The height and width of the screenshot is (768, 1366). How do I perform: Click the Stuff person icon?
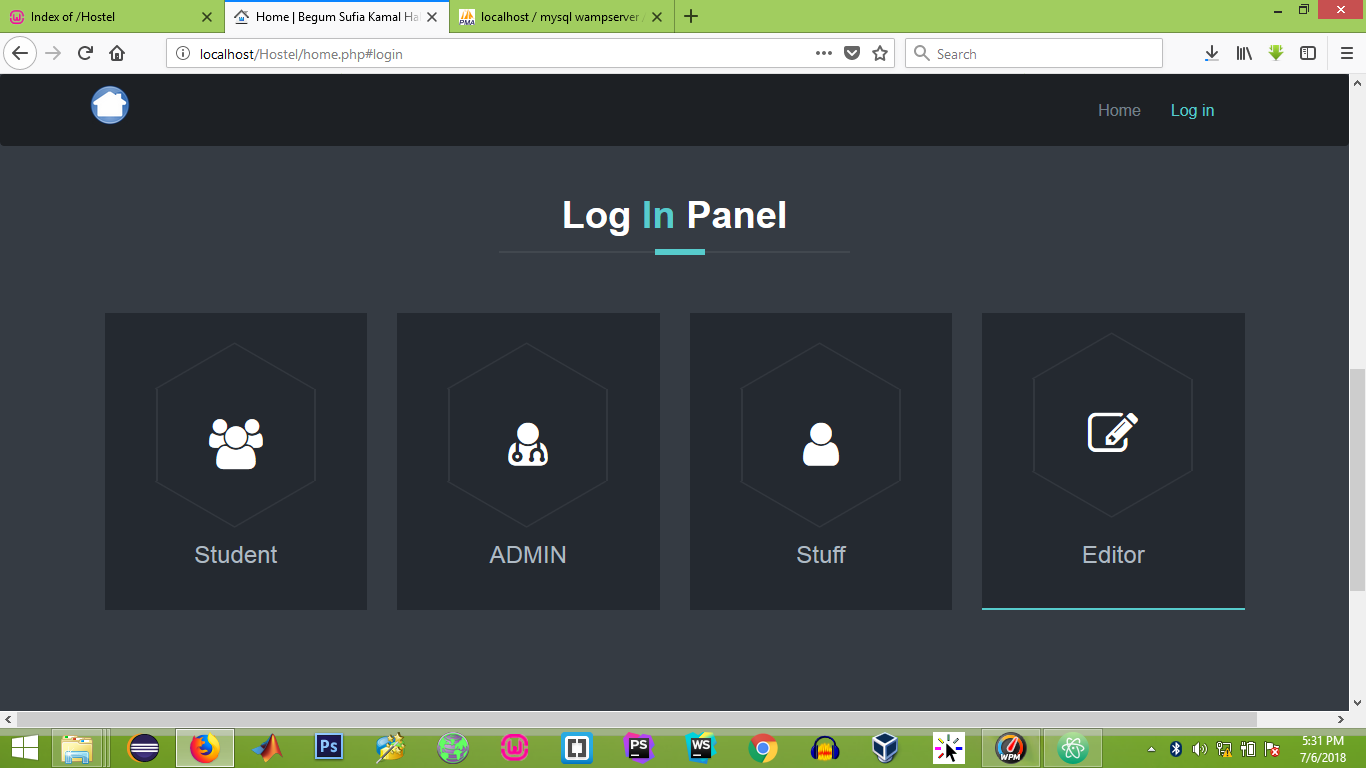820,440
